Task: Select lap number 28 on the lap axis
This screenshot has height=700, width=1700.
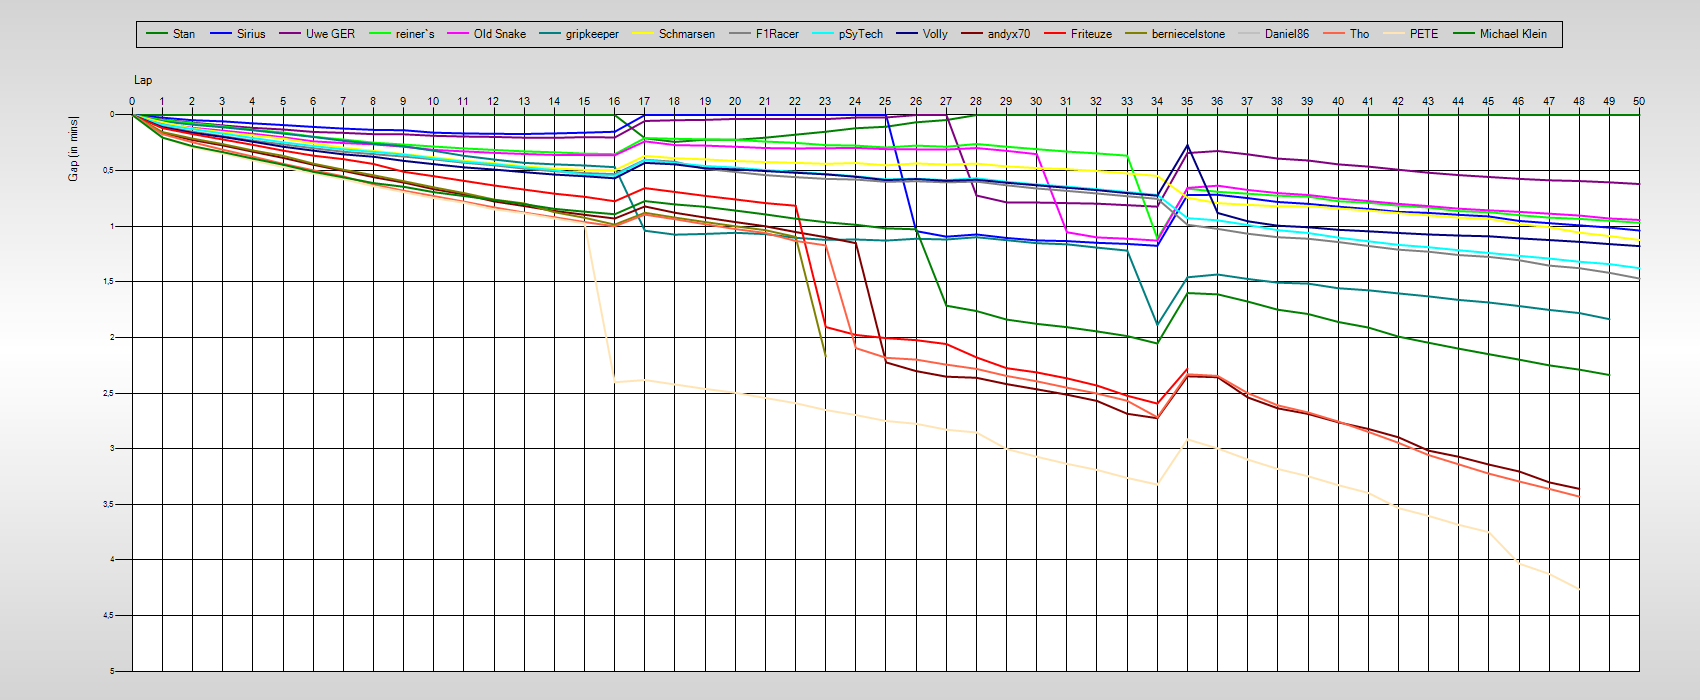Action: (976, 101)
